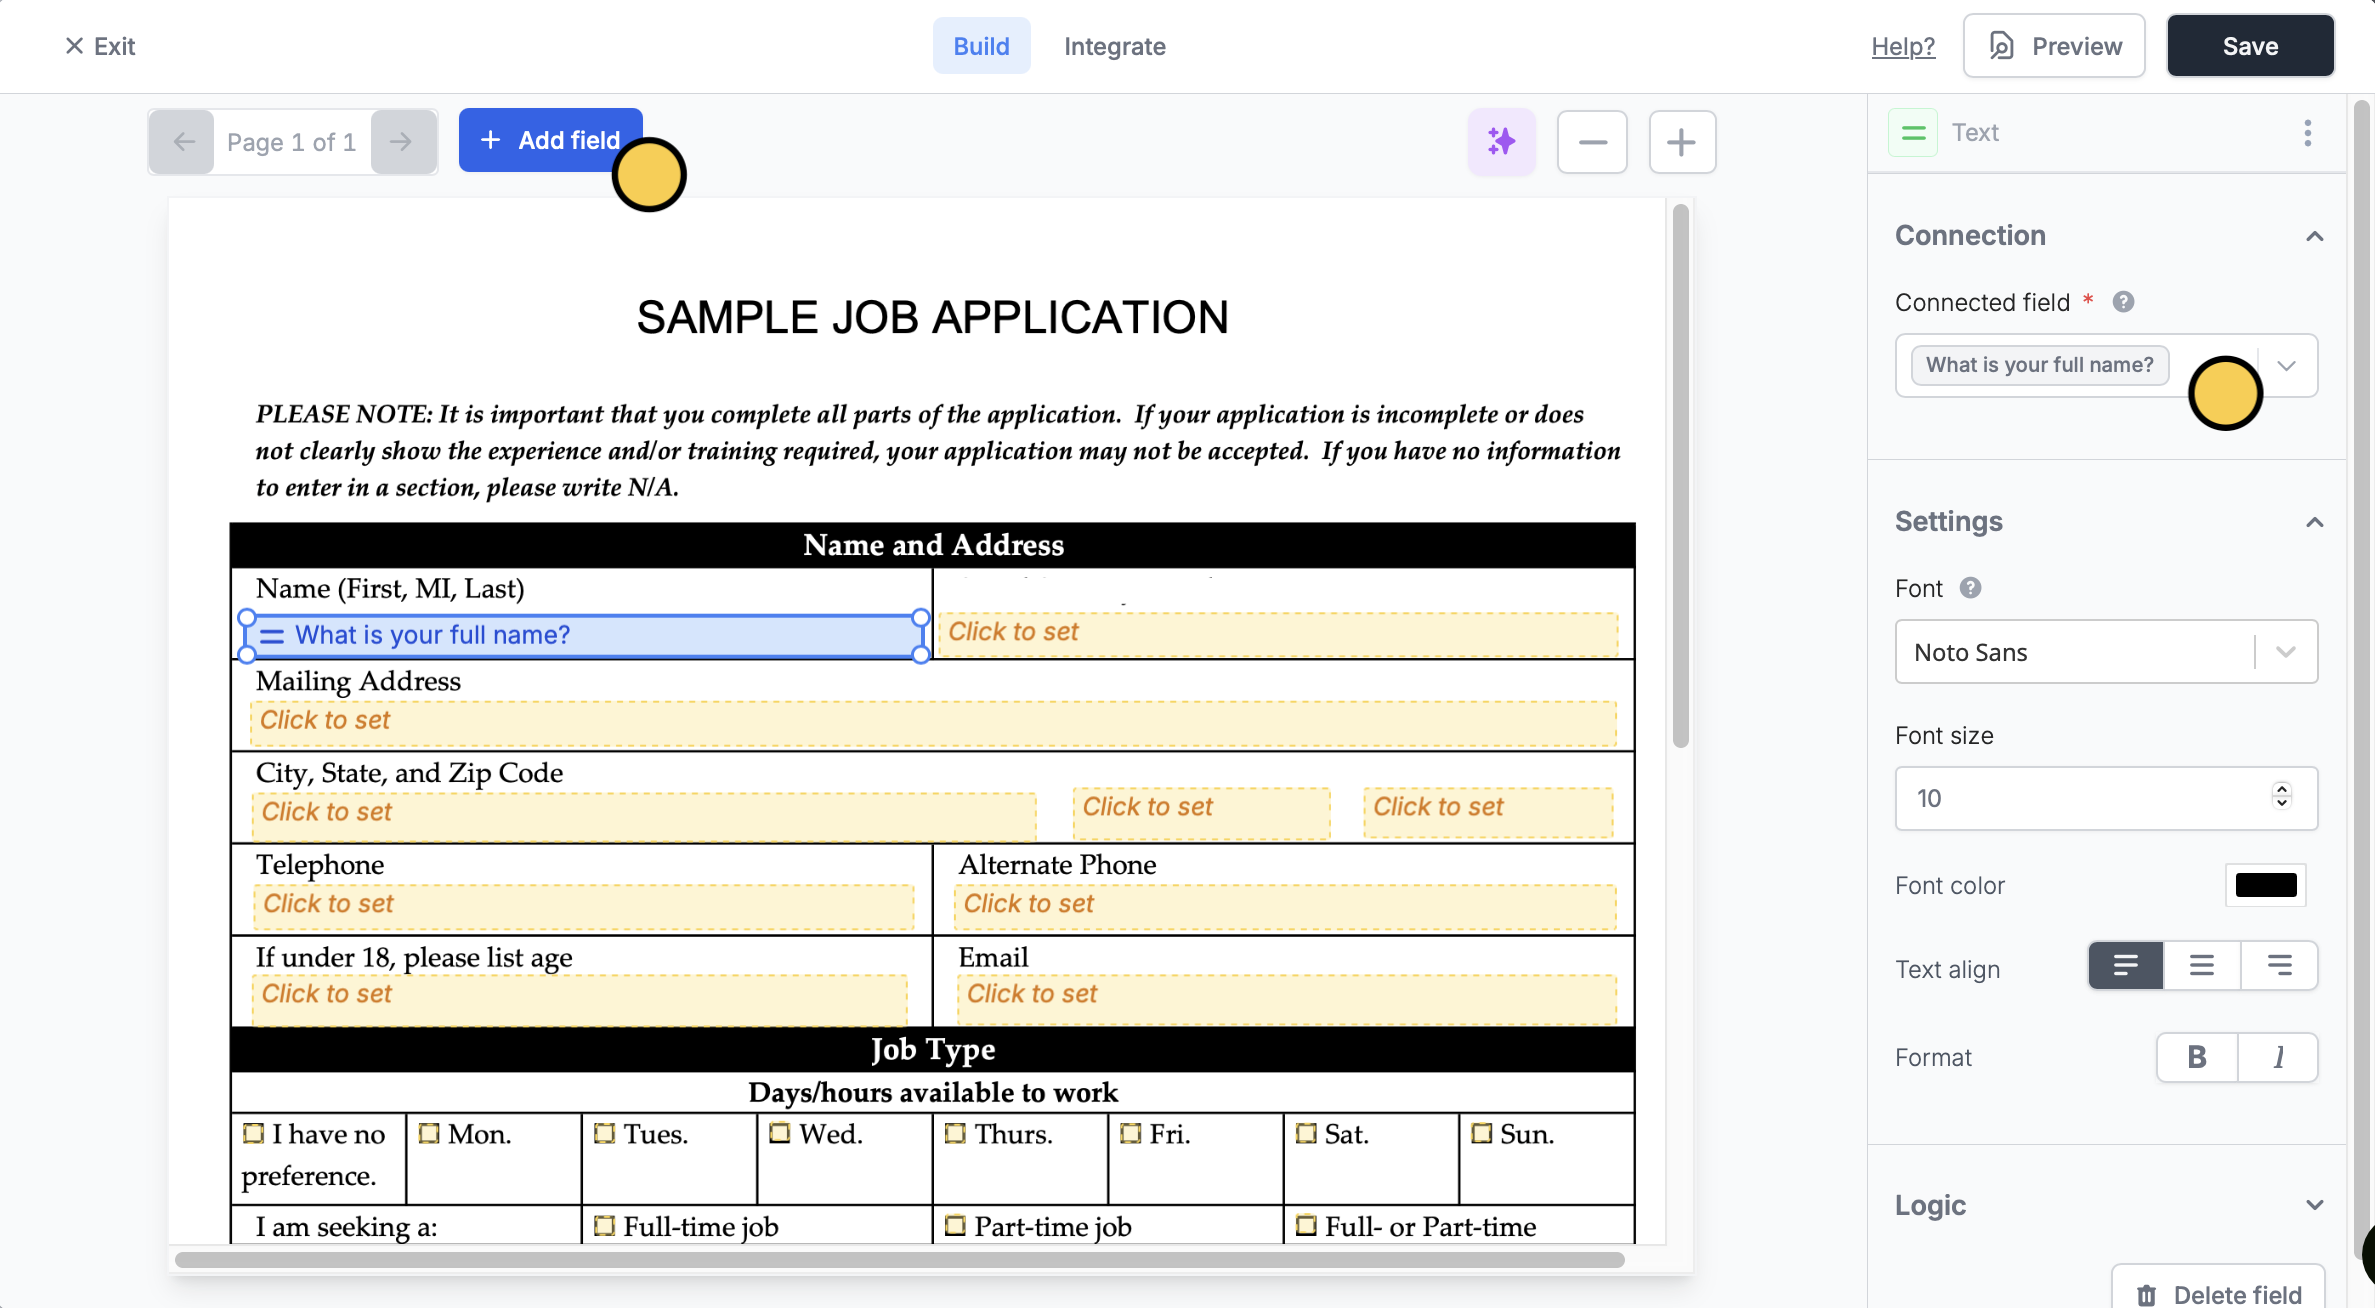Screen dimensions: 2375x1308
Task: Click the Save button
Action: (2250, 46)
